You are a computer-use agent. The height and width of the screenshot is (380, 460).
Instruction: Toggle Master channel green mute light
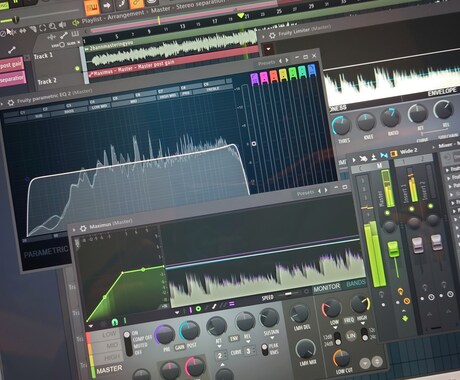tap(387, 212)
